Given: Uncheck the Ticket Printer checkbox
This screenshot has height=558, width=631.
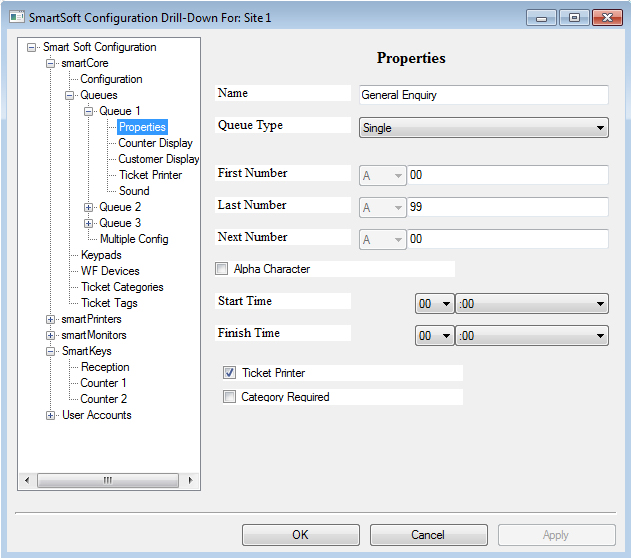Looking at the screenshot, I should pyautogui.click(x=229, y=373).
